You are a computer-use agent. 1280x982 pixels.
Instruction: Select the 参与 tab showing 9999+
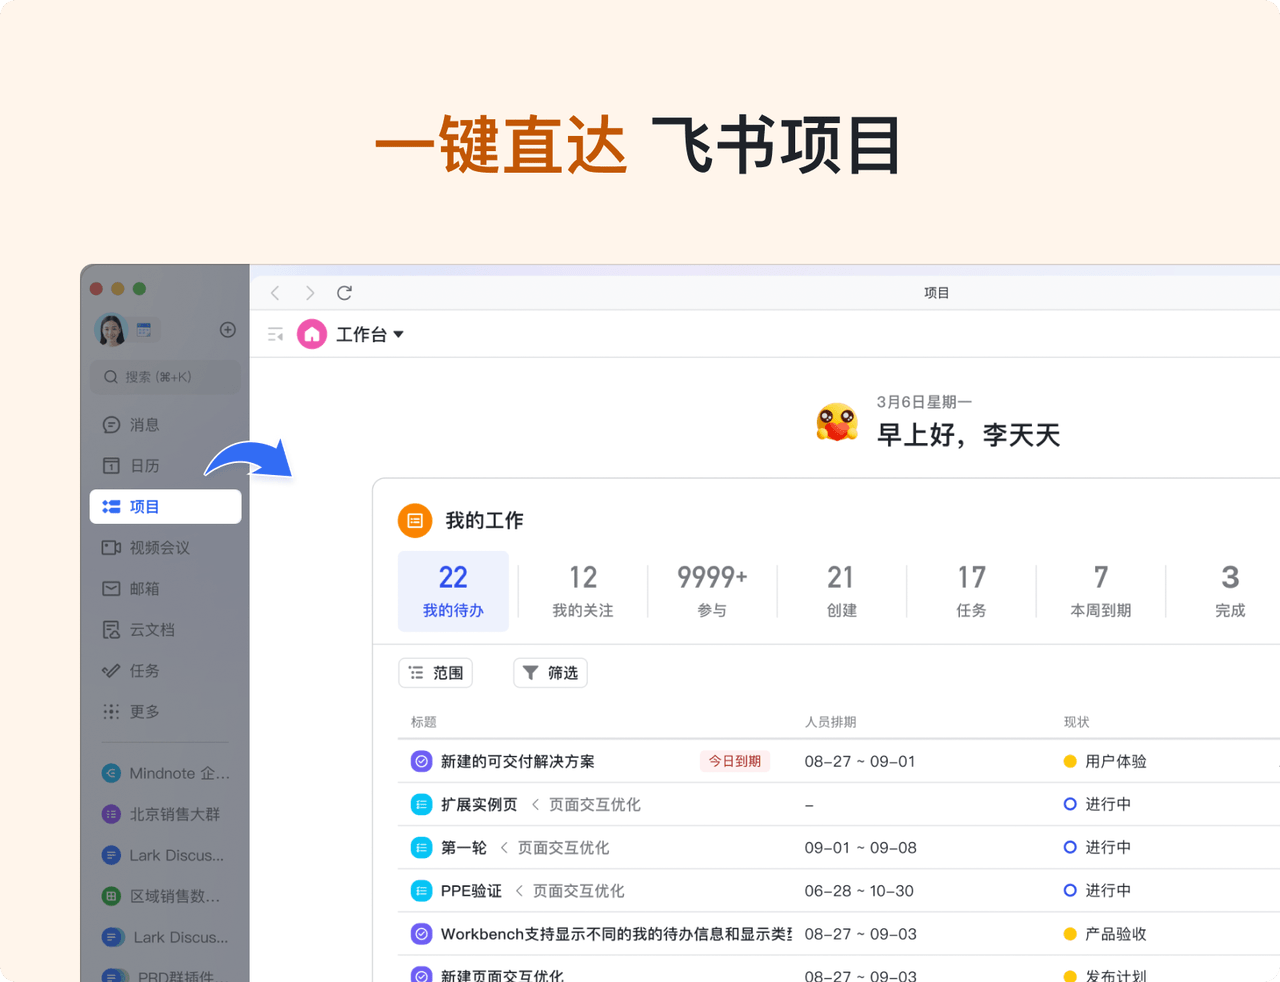[712, 591]
